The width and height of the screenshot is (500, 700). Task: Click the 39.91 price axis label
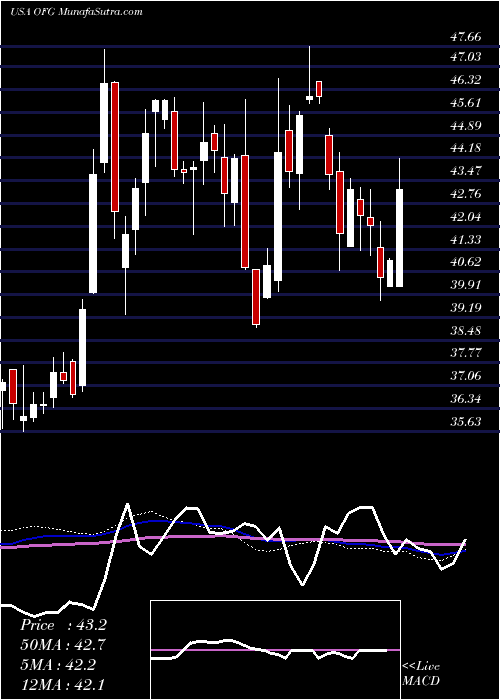tap(466, 285)
